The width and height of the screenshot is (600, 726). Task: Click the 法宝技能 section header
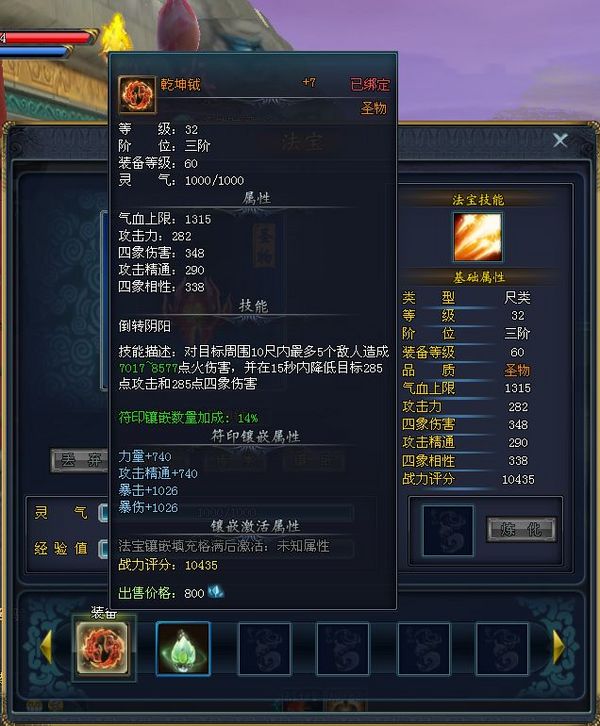[x=478, y=200]
